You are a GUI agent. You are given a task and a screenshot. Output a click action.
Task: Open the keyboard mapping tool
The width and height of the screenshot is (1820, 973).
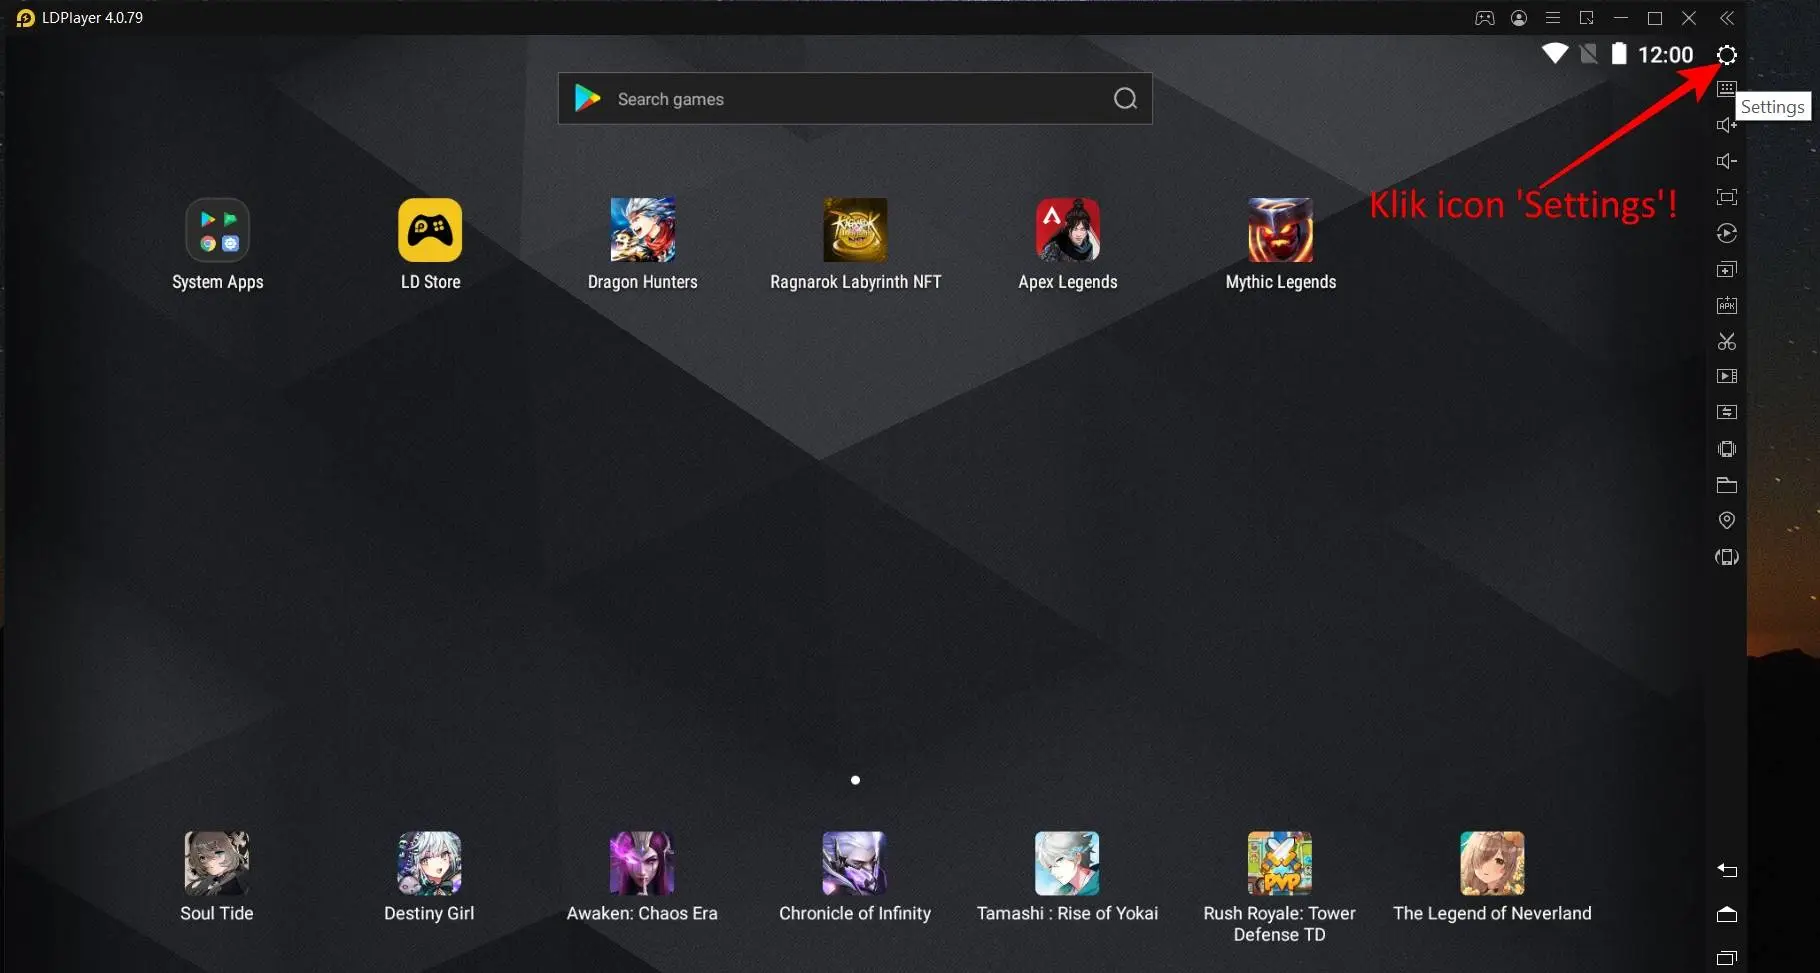coord(1727,89)
